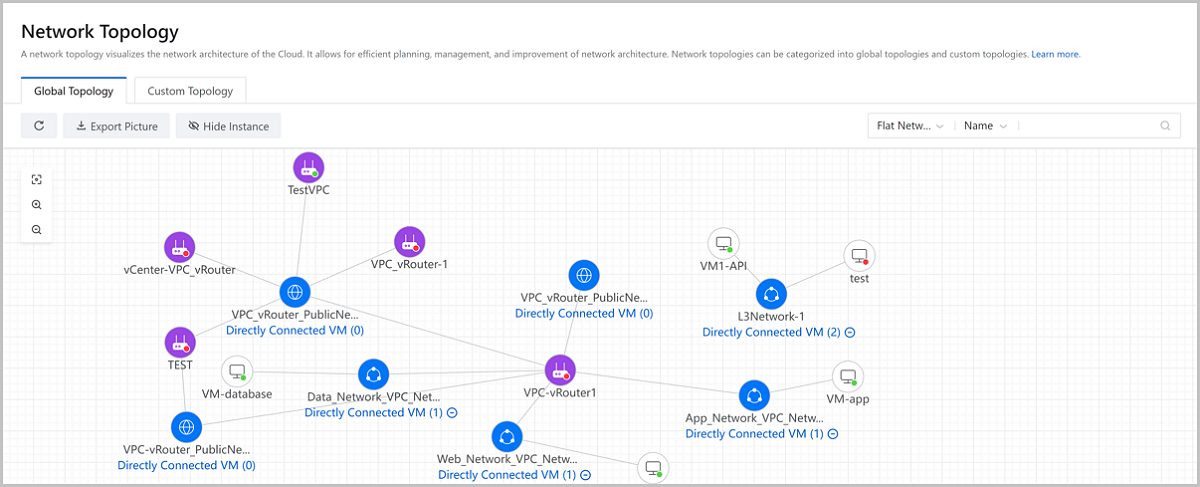Click the zoom in magnifier icon
Screen dimensions: 1200x487
pyautogui.click(x=37, y=205)
